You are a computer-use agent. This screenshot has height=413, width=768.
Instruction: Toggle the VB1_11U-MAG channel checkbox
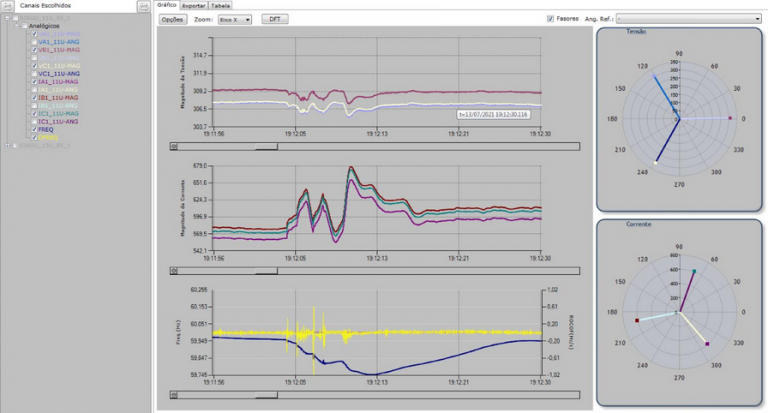35,49
